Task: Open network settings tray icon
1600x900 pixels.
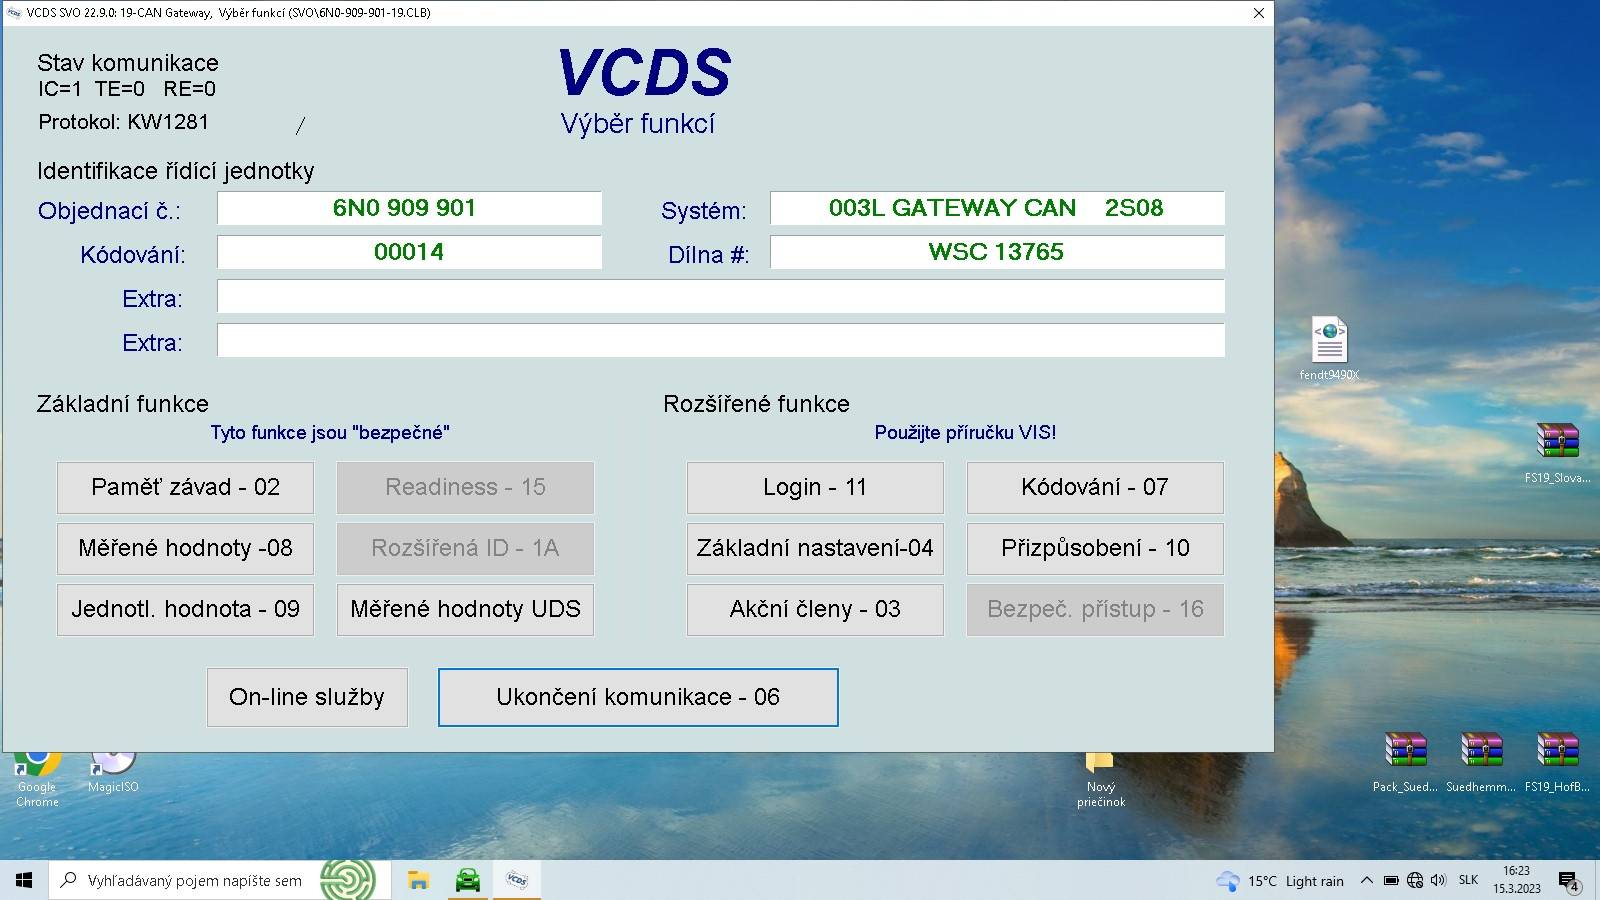Action: pyautogui.click(x=1415, y=881)
